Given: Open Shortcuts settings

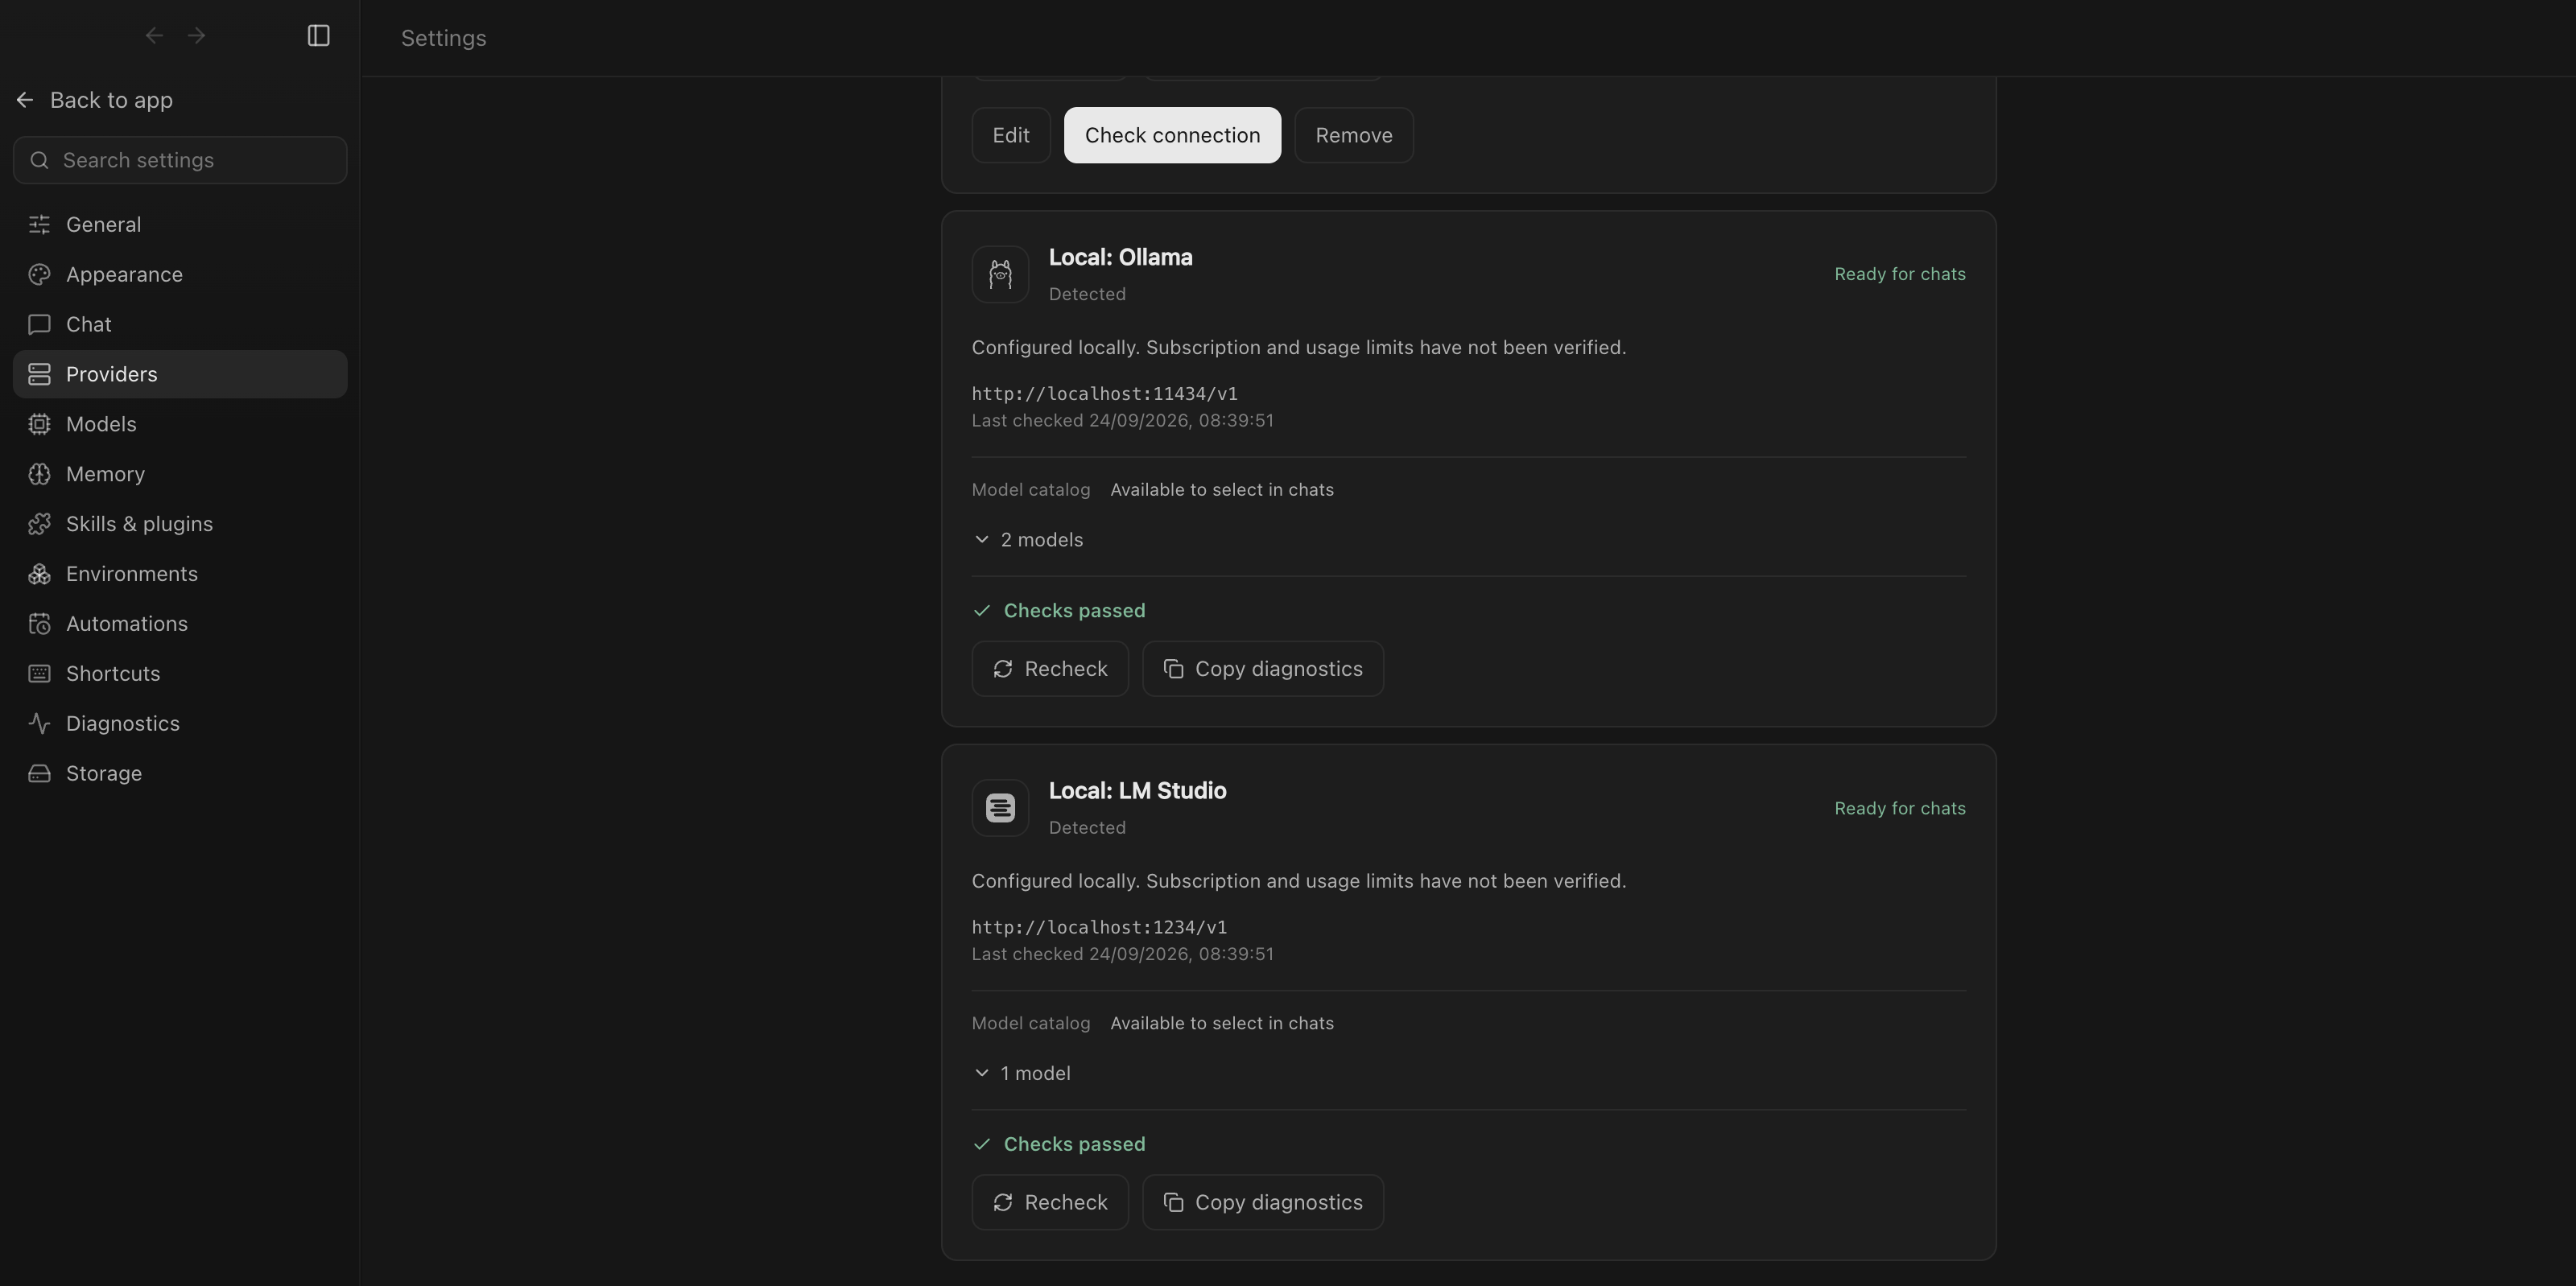Looking at the screenshot, I should point(180,674).
